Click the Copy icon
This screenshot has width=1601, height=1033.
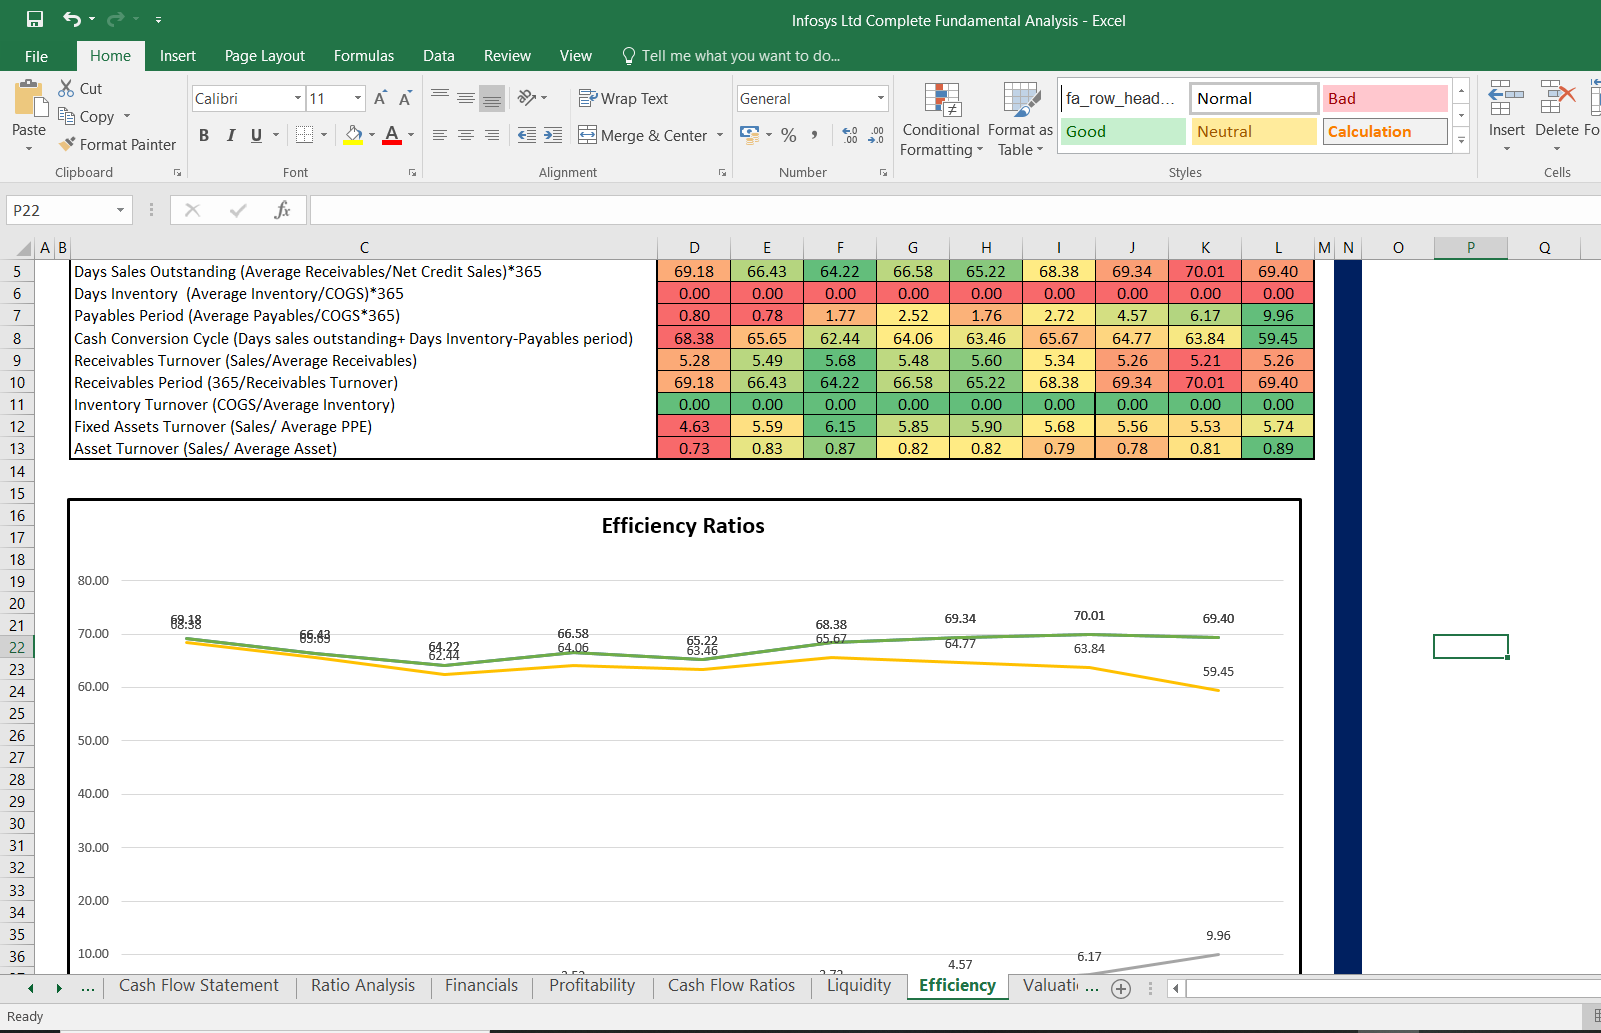[x=67, y=116]
